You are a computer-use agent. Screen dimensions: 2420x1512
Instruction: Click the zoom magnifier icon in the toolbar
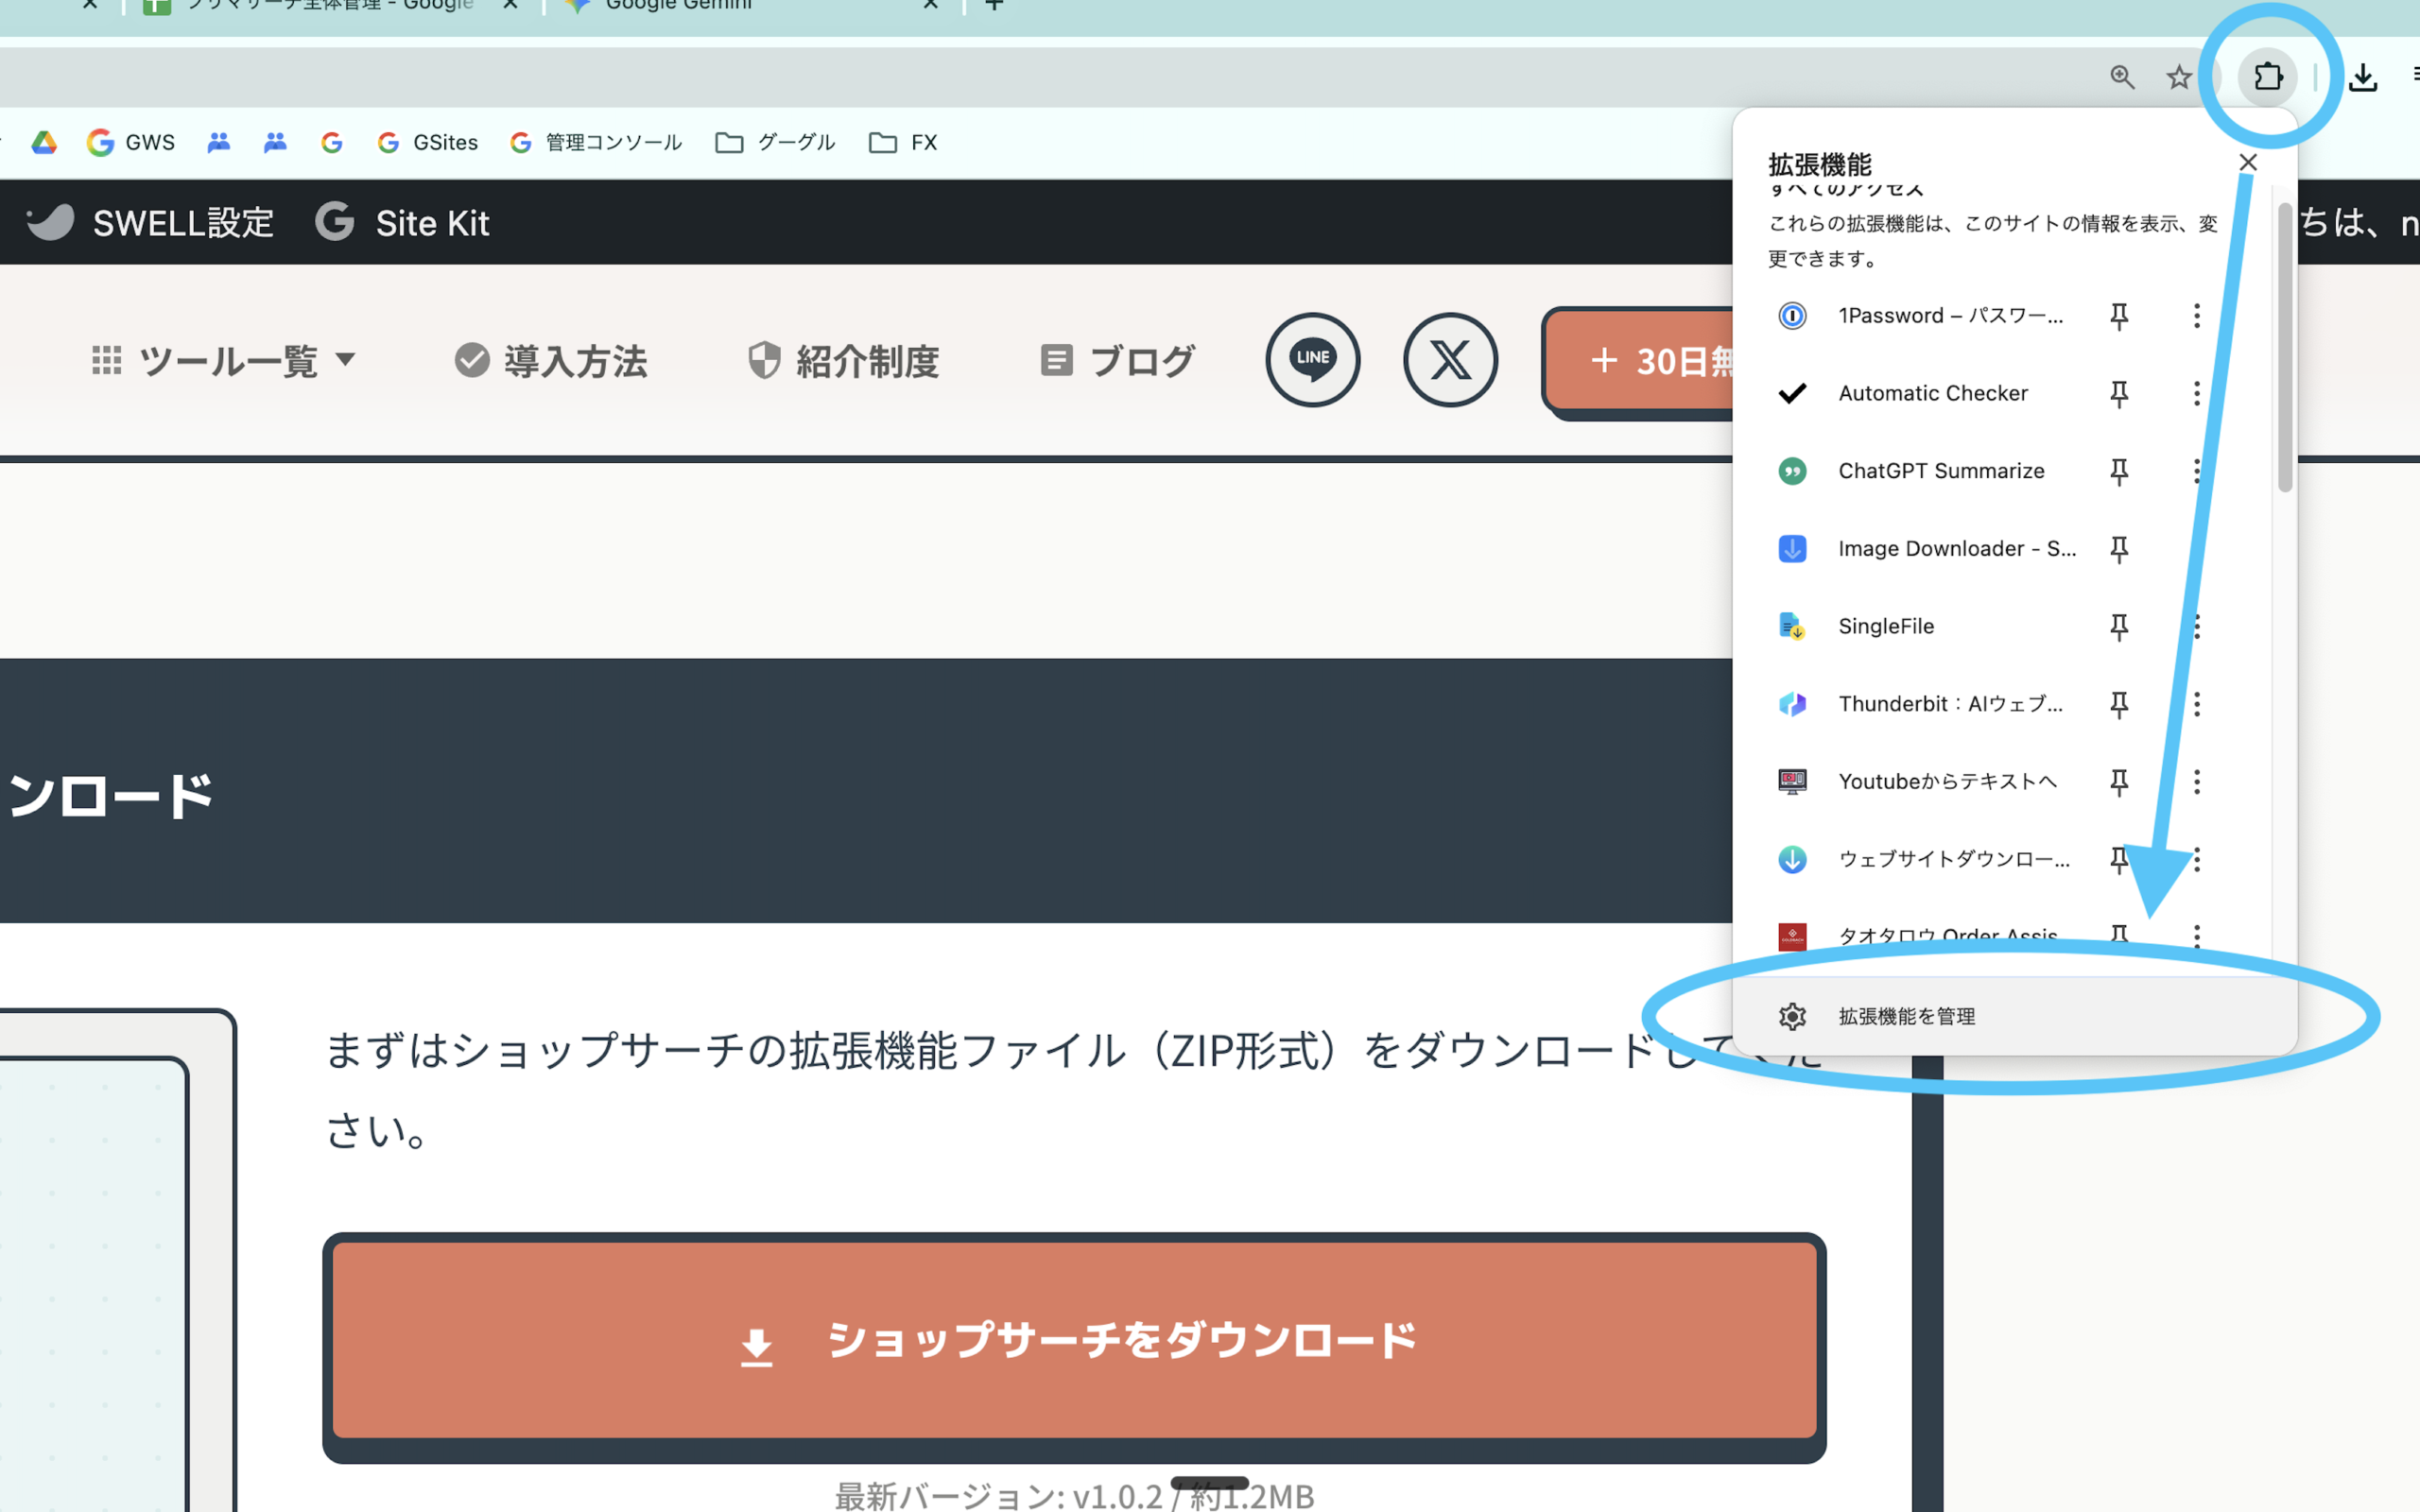2122,77
